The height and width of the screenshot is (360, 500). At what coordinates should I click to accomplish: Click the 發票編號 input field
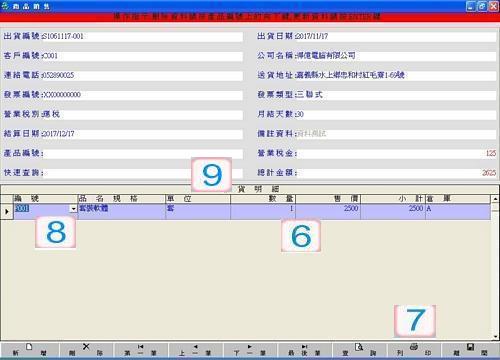(142, 95)
